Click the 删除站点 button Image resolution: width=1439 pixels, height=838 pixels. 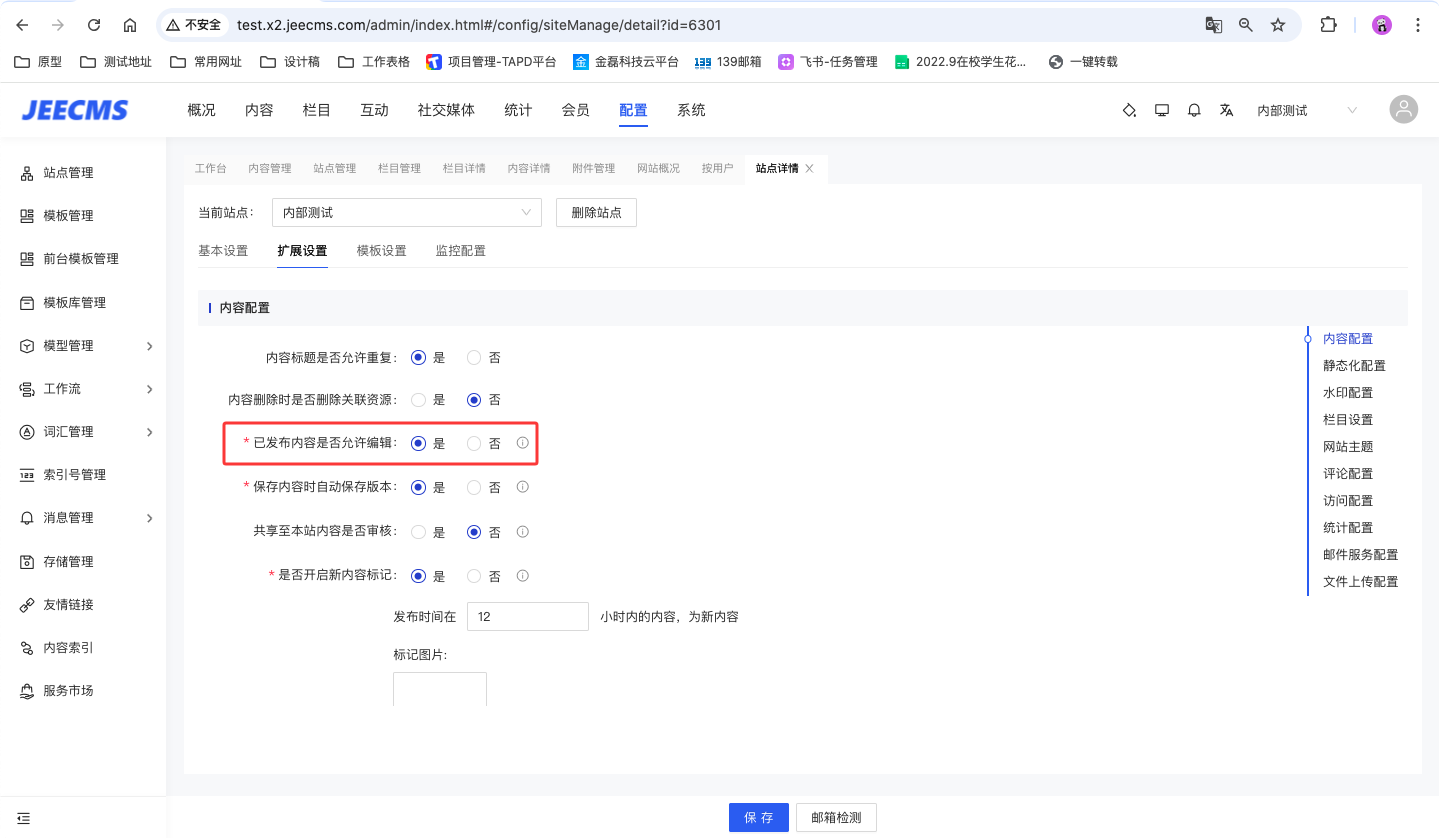tap(596, 213)
